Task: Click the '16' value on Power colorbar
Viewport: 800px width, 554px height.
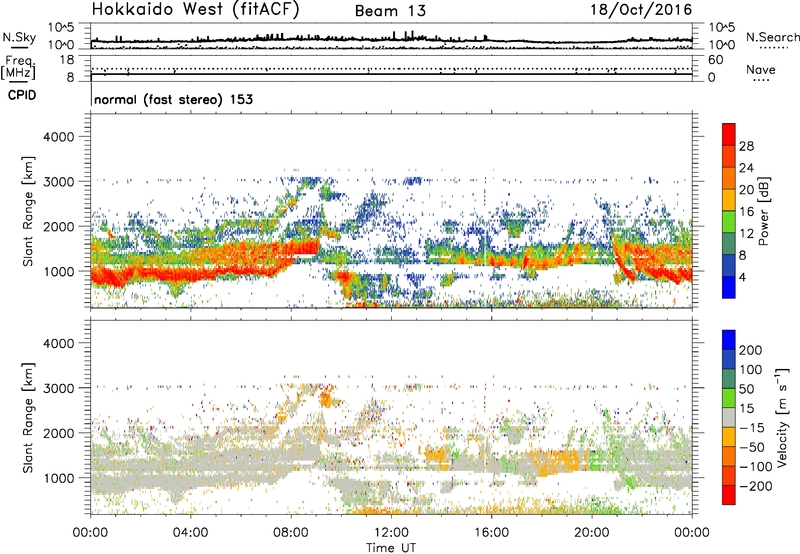Action: pyautogui.click(x=746, y=212)
